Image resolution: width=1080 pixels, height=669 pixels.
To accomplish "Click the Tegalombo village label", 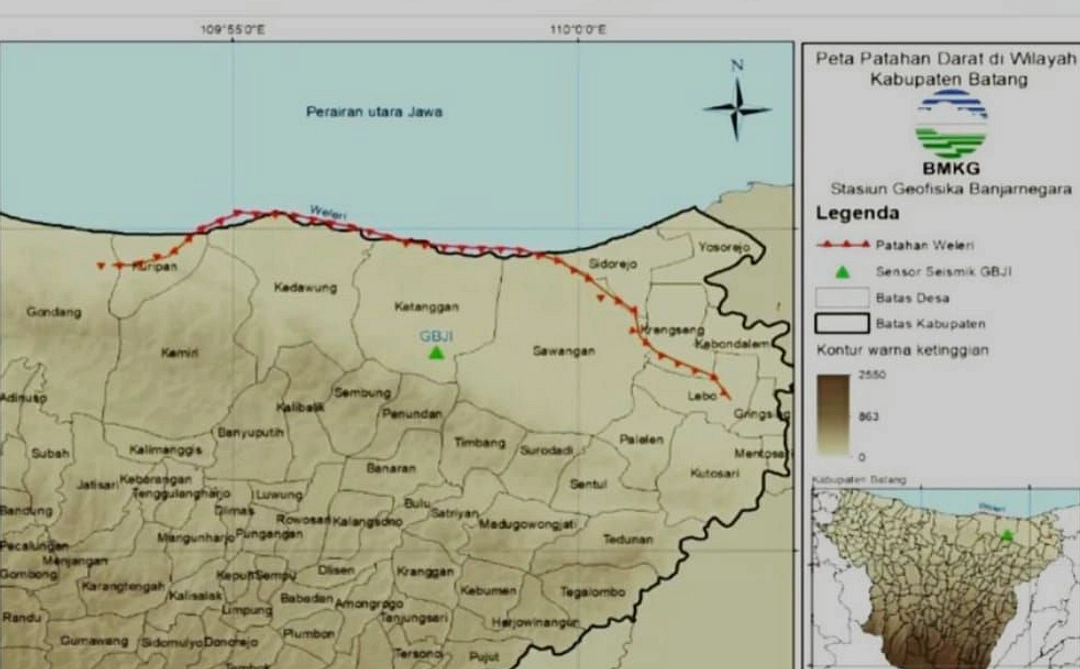I will click(x=592, y=592).
